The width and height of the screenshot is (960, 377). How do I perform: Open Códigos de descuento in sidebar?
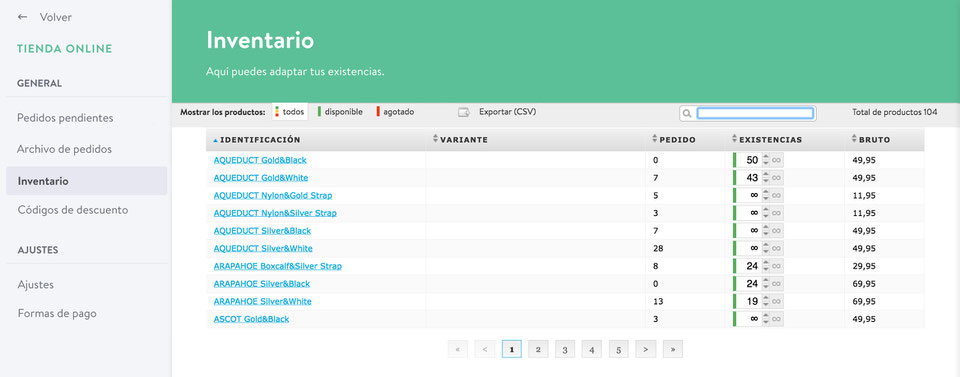pyautogui.click(x=72, y=210)
